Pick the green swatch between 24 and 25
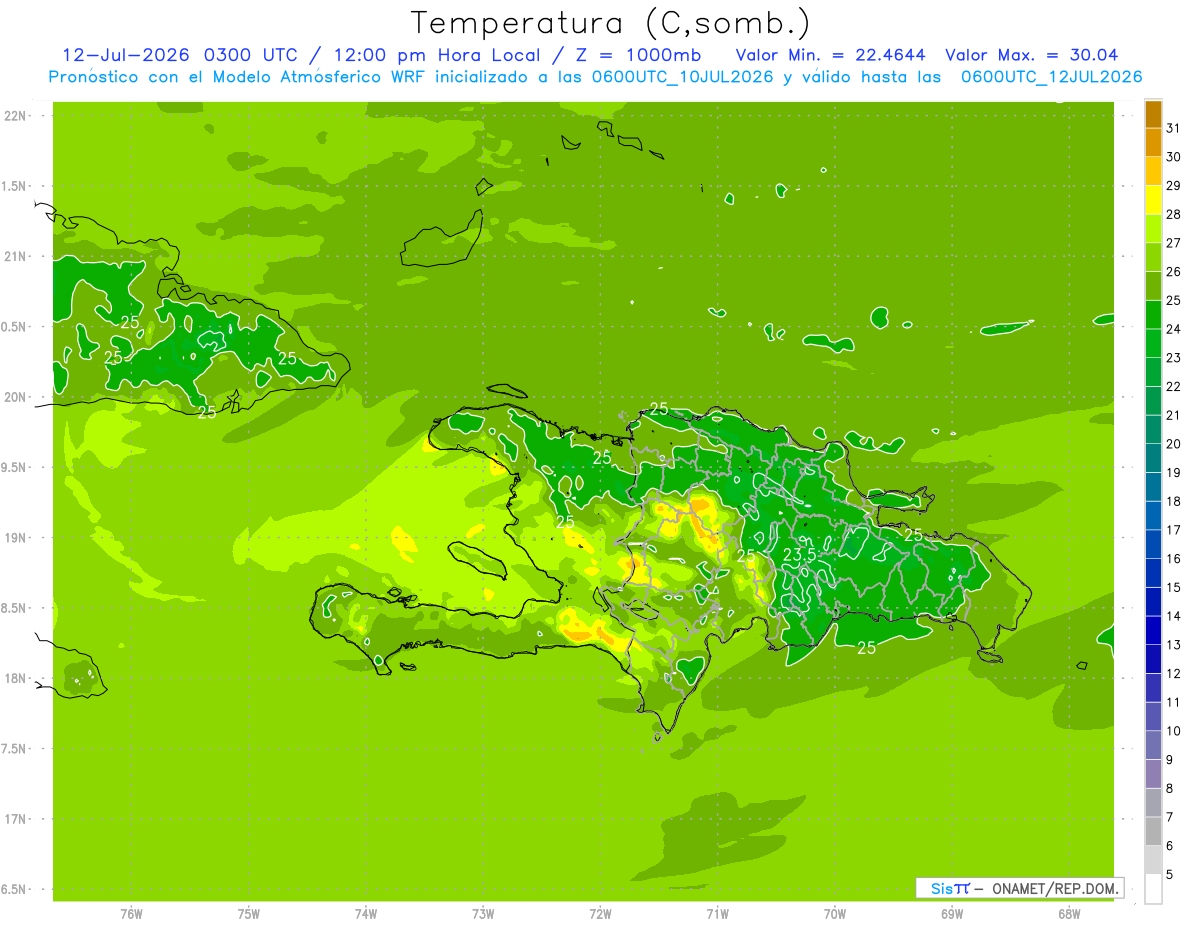The height and width of the screenshot is (927, 1200). point(1153,315)
